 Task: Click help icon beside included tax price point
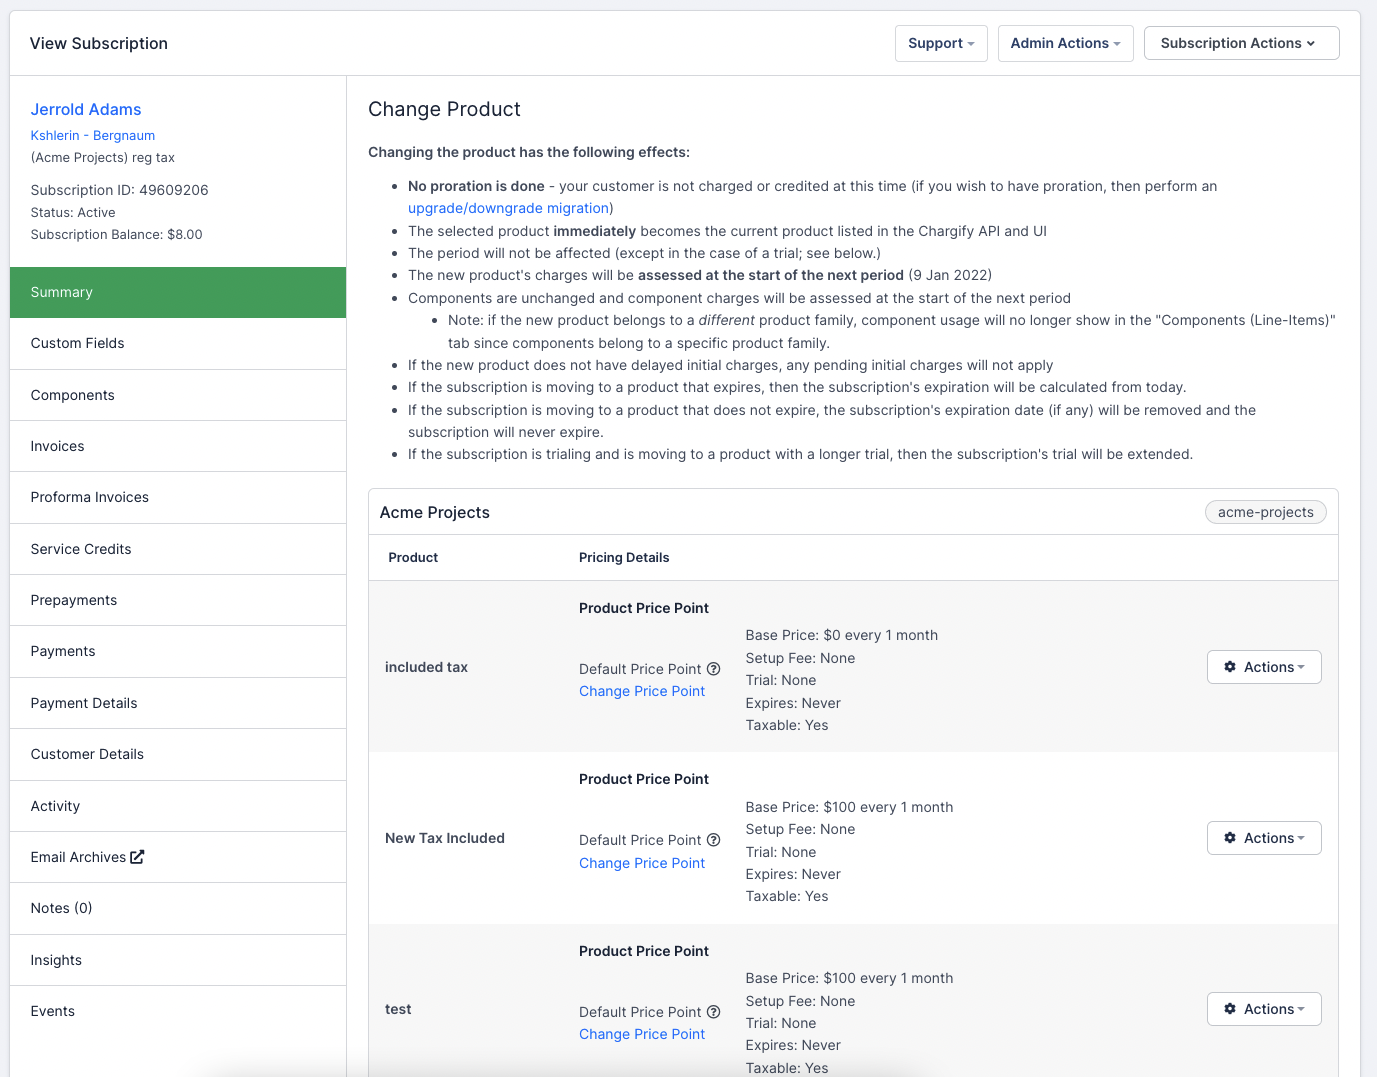(x=713, y=669)
